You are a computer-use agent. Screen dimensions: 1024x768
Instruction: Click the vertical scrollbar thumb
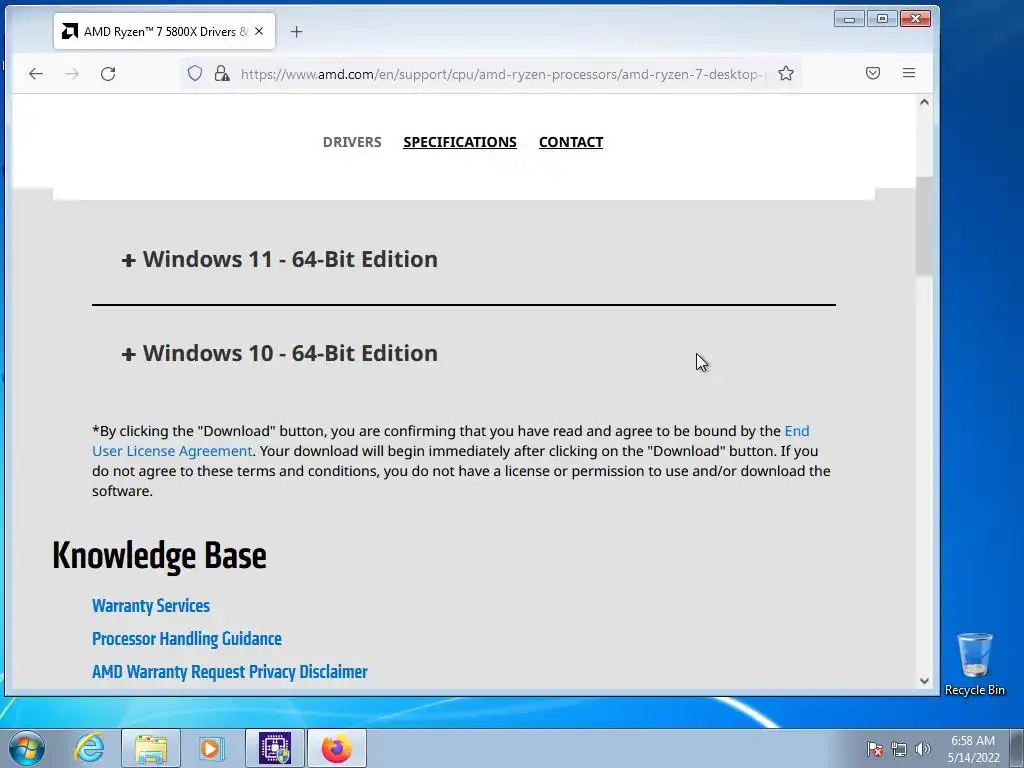coord(924,225)
